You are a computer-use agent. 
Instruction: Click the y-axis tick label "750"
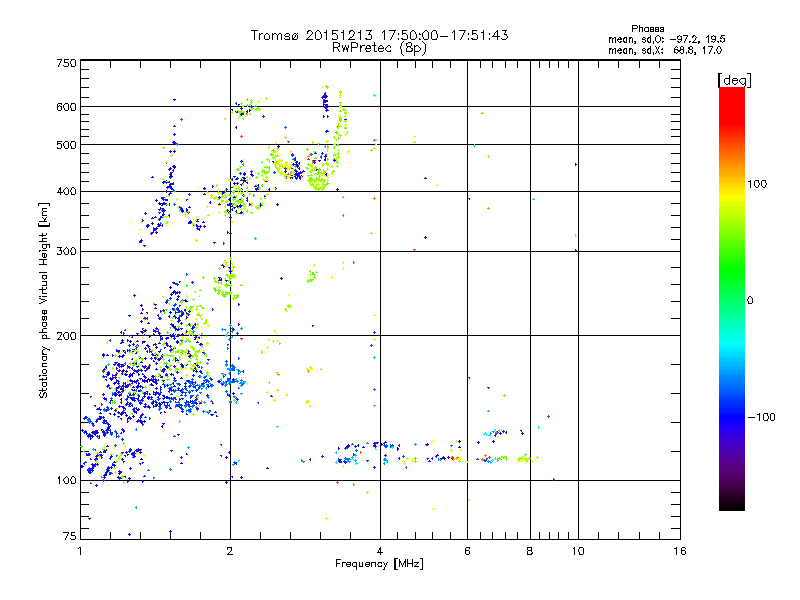click(x=66, y=63)
